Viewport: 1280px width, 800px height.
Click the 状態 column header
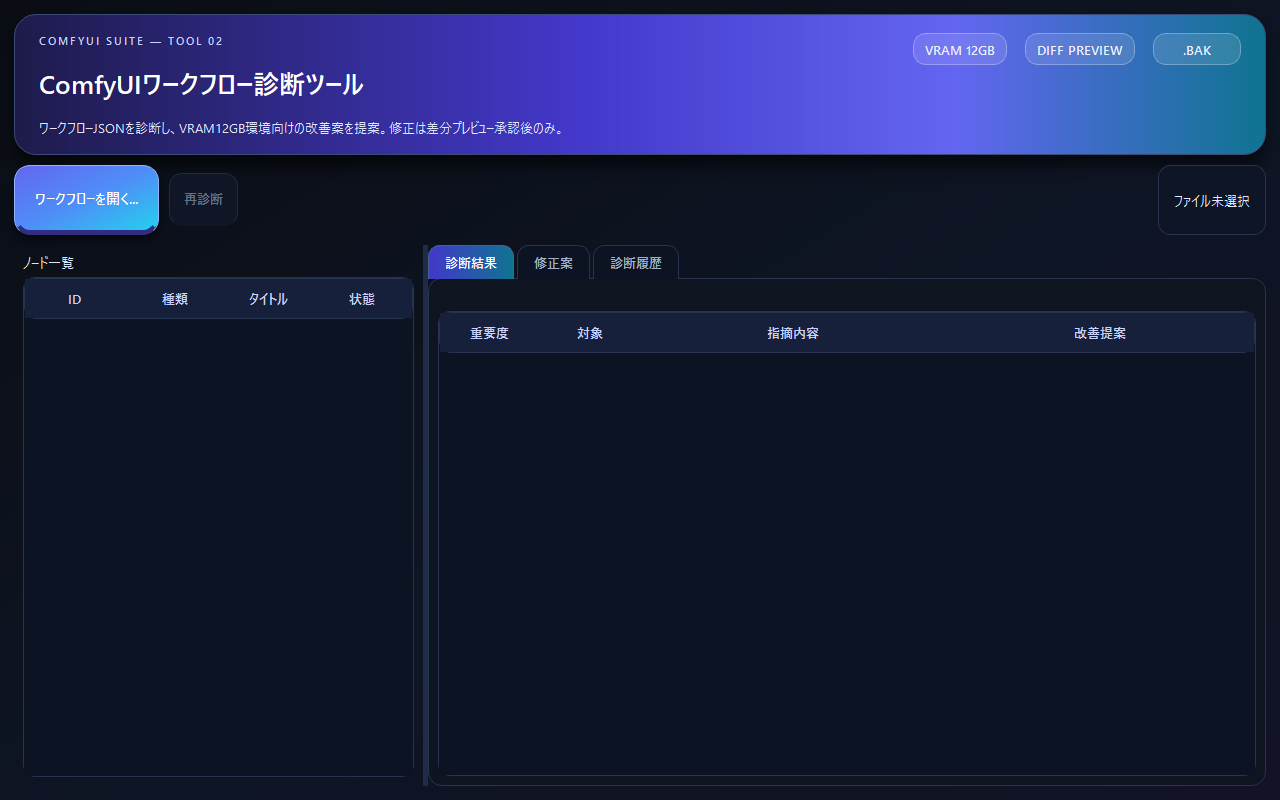362,299
